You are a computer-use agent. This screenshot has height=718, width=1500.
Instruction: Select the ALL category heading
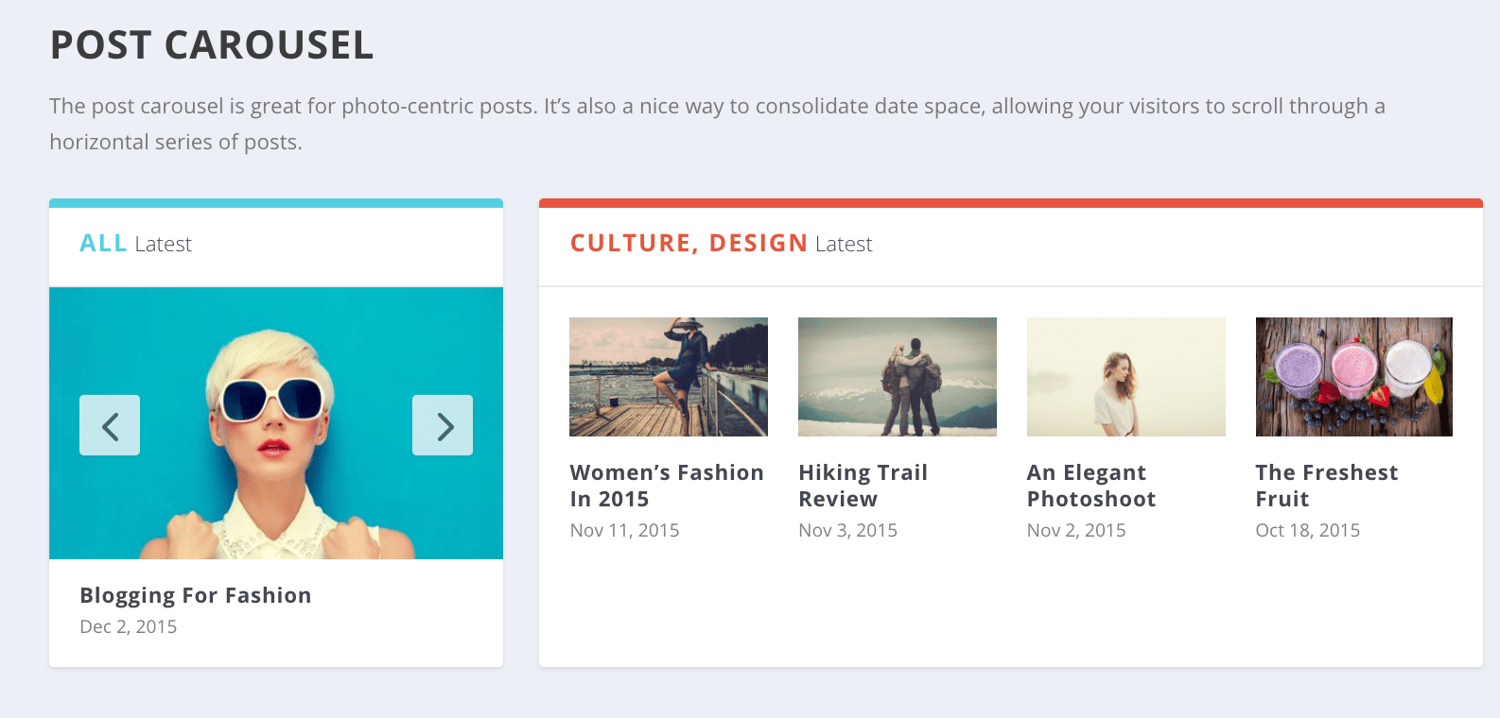(x=103, y=243)
